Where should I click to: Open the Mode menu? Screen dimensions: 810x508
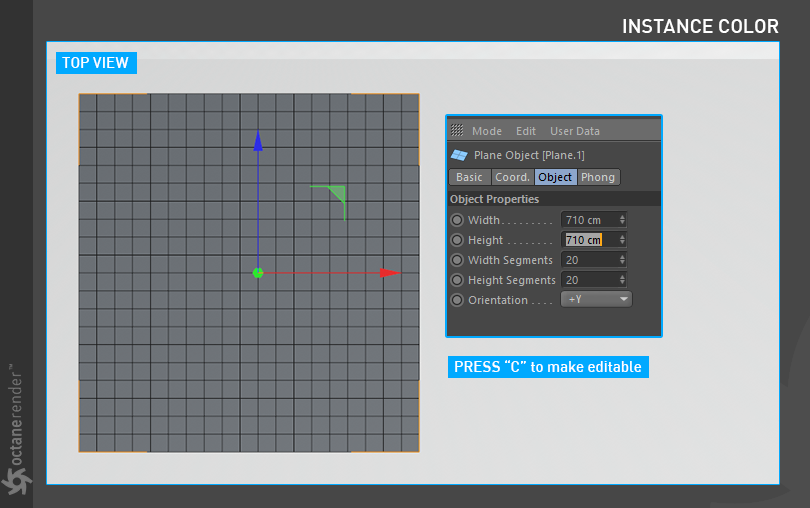[x=487, y=131]
